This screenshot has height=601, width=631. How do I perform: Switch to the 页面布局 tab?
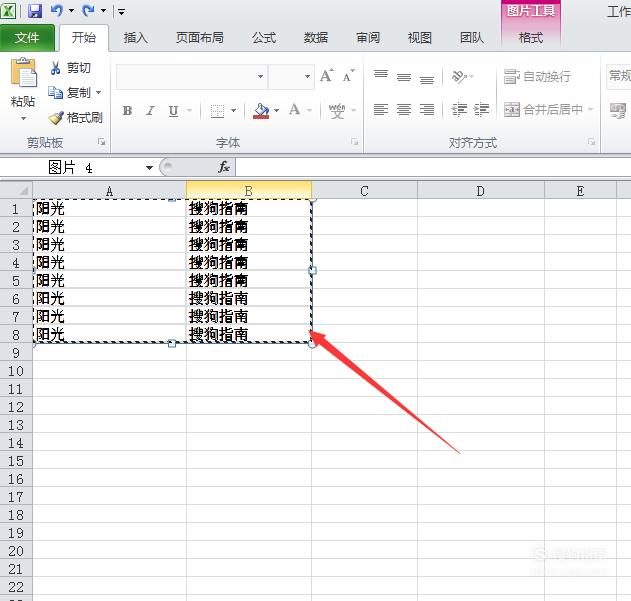pos(200,38)
